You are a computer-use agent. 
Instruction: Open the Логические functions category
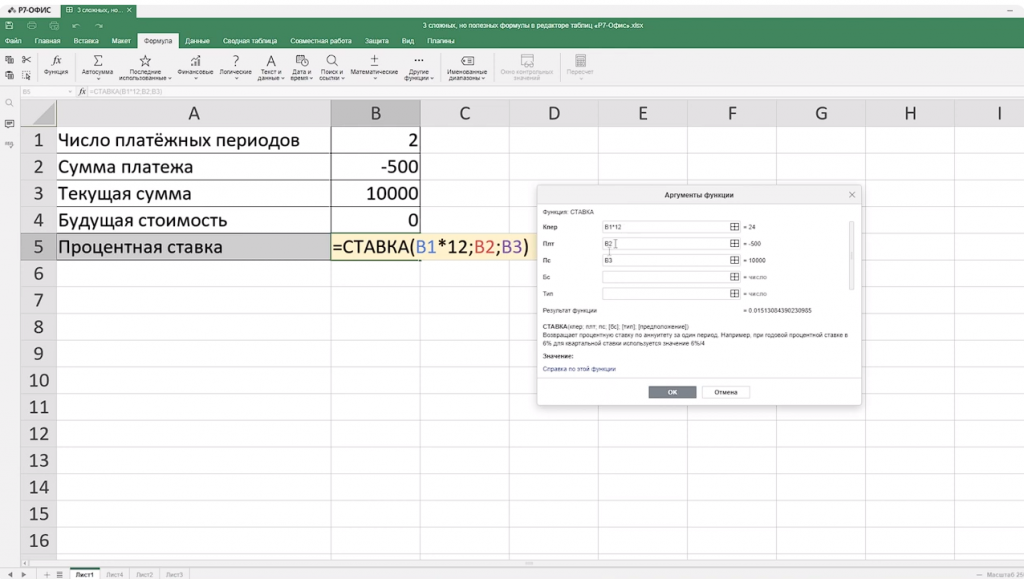235,65
